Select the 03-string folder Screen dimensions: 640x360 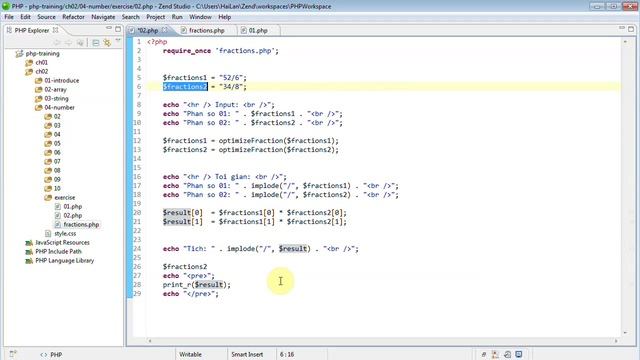pyautogui.click(x=56, y=98)
